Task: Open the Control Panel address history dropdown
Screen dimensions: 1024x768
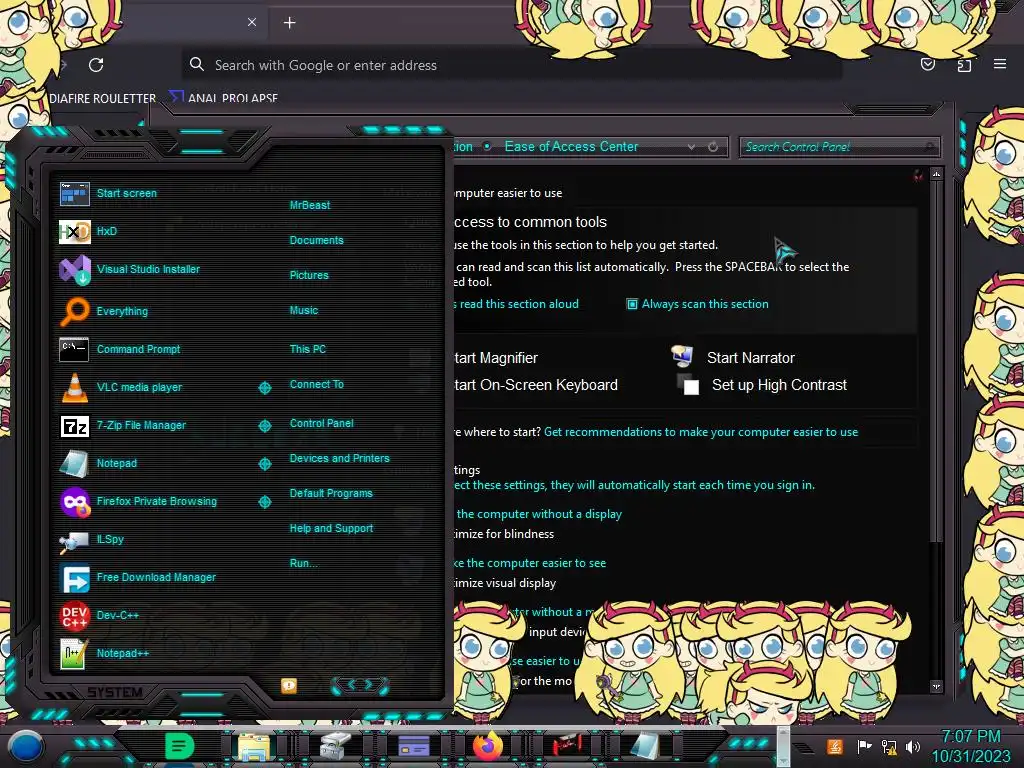Action: point(691,147)
